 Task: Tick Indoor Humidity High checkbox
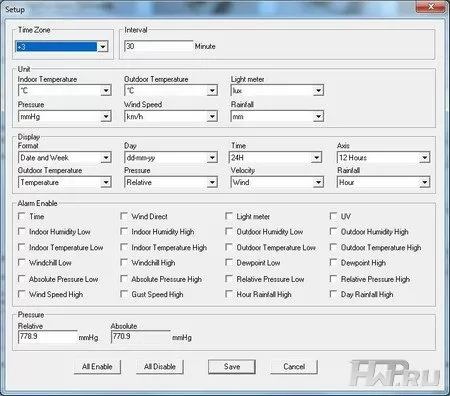(124, 231)
